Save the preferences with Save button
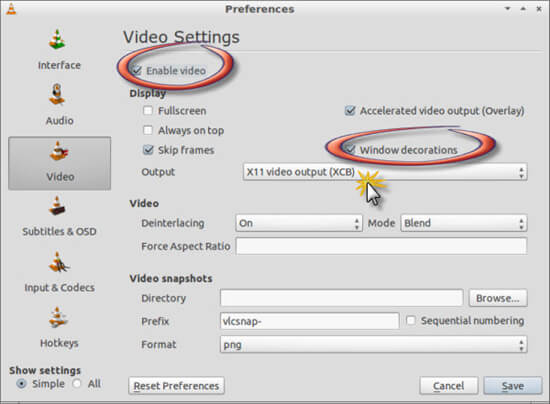Image resolution: width=550 pixels, height=404 pixels. pyautogui.click(x=512, y=386)
